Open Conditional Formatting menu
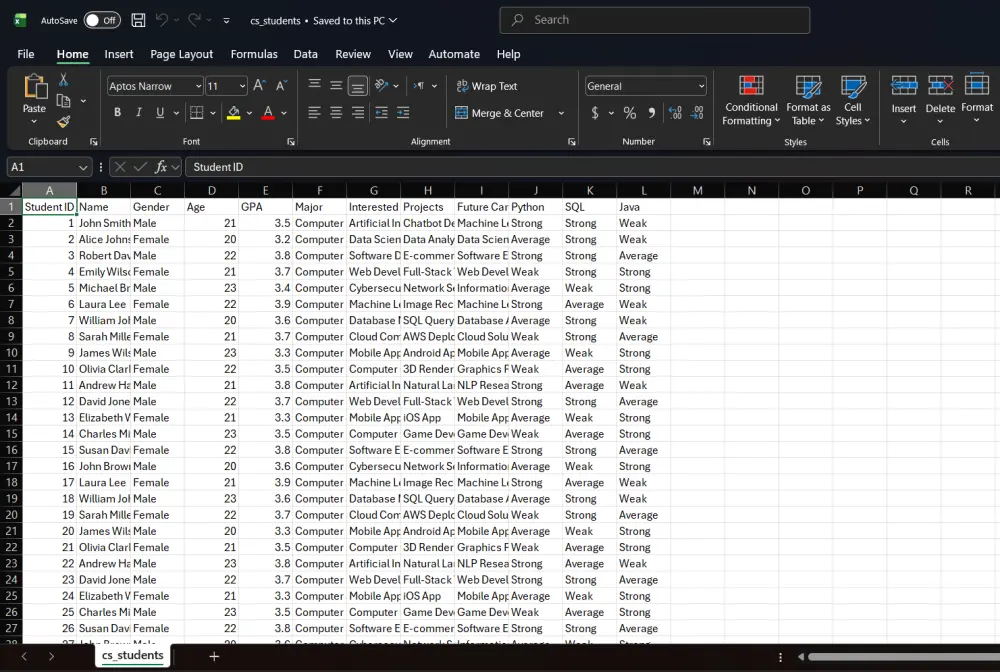 [x=751, y=100]
